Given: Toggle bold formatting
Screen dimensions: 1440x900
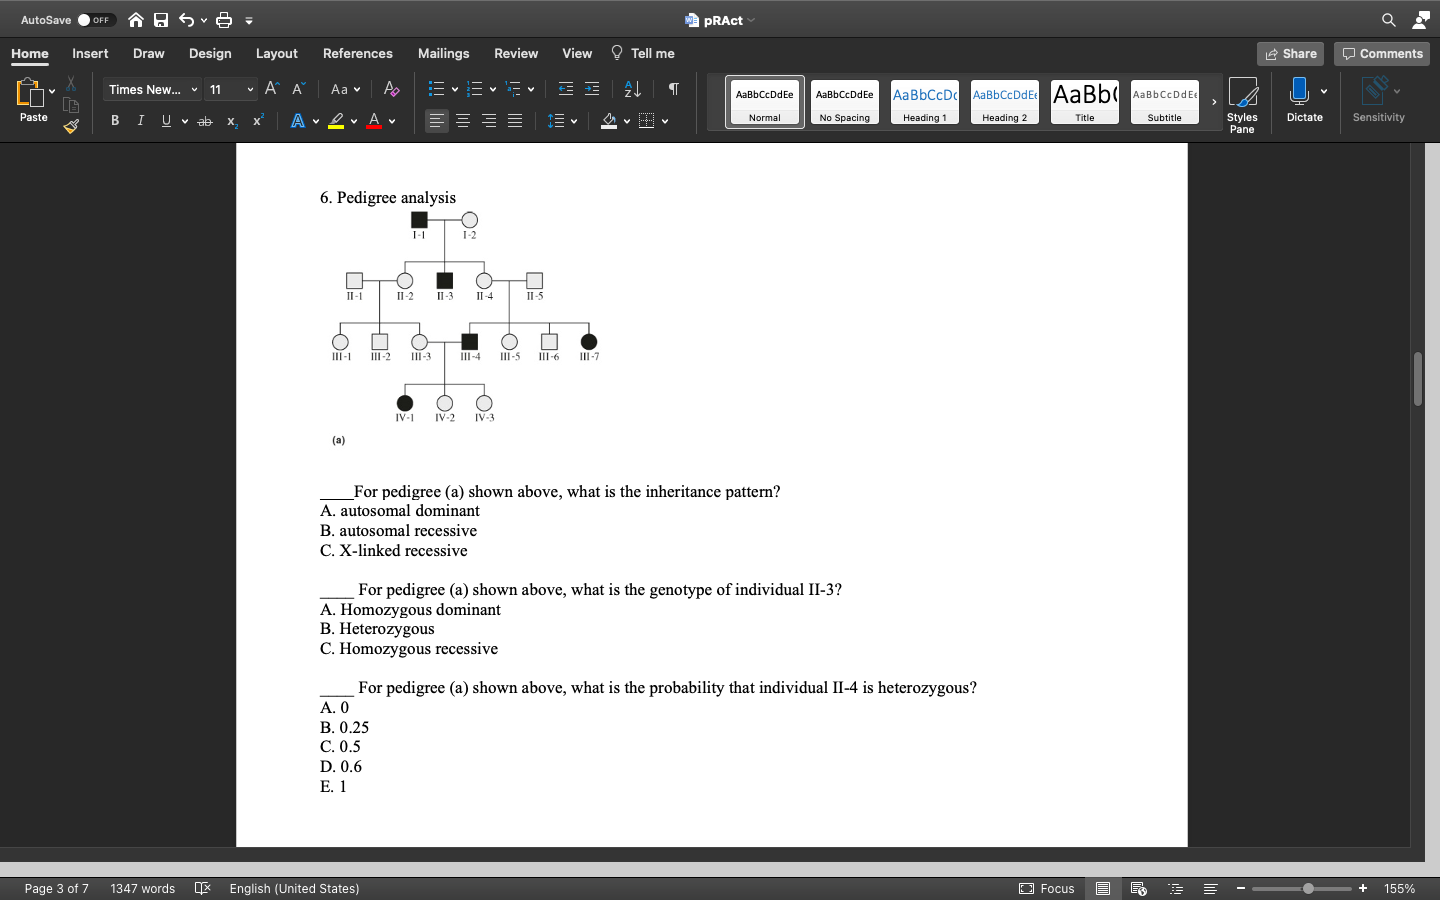Looking at the screenshot, I should click(115, 121).
